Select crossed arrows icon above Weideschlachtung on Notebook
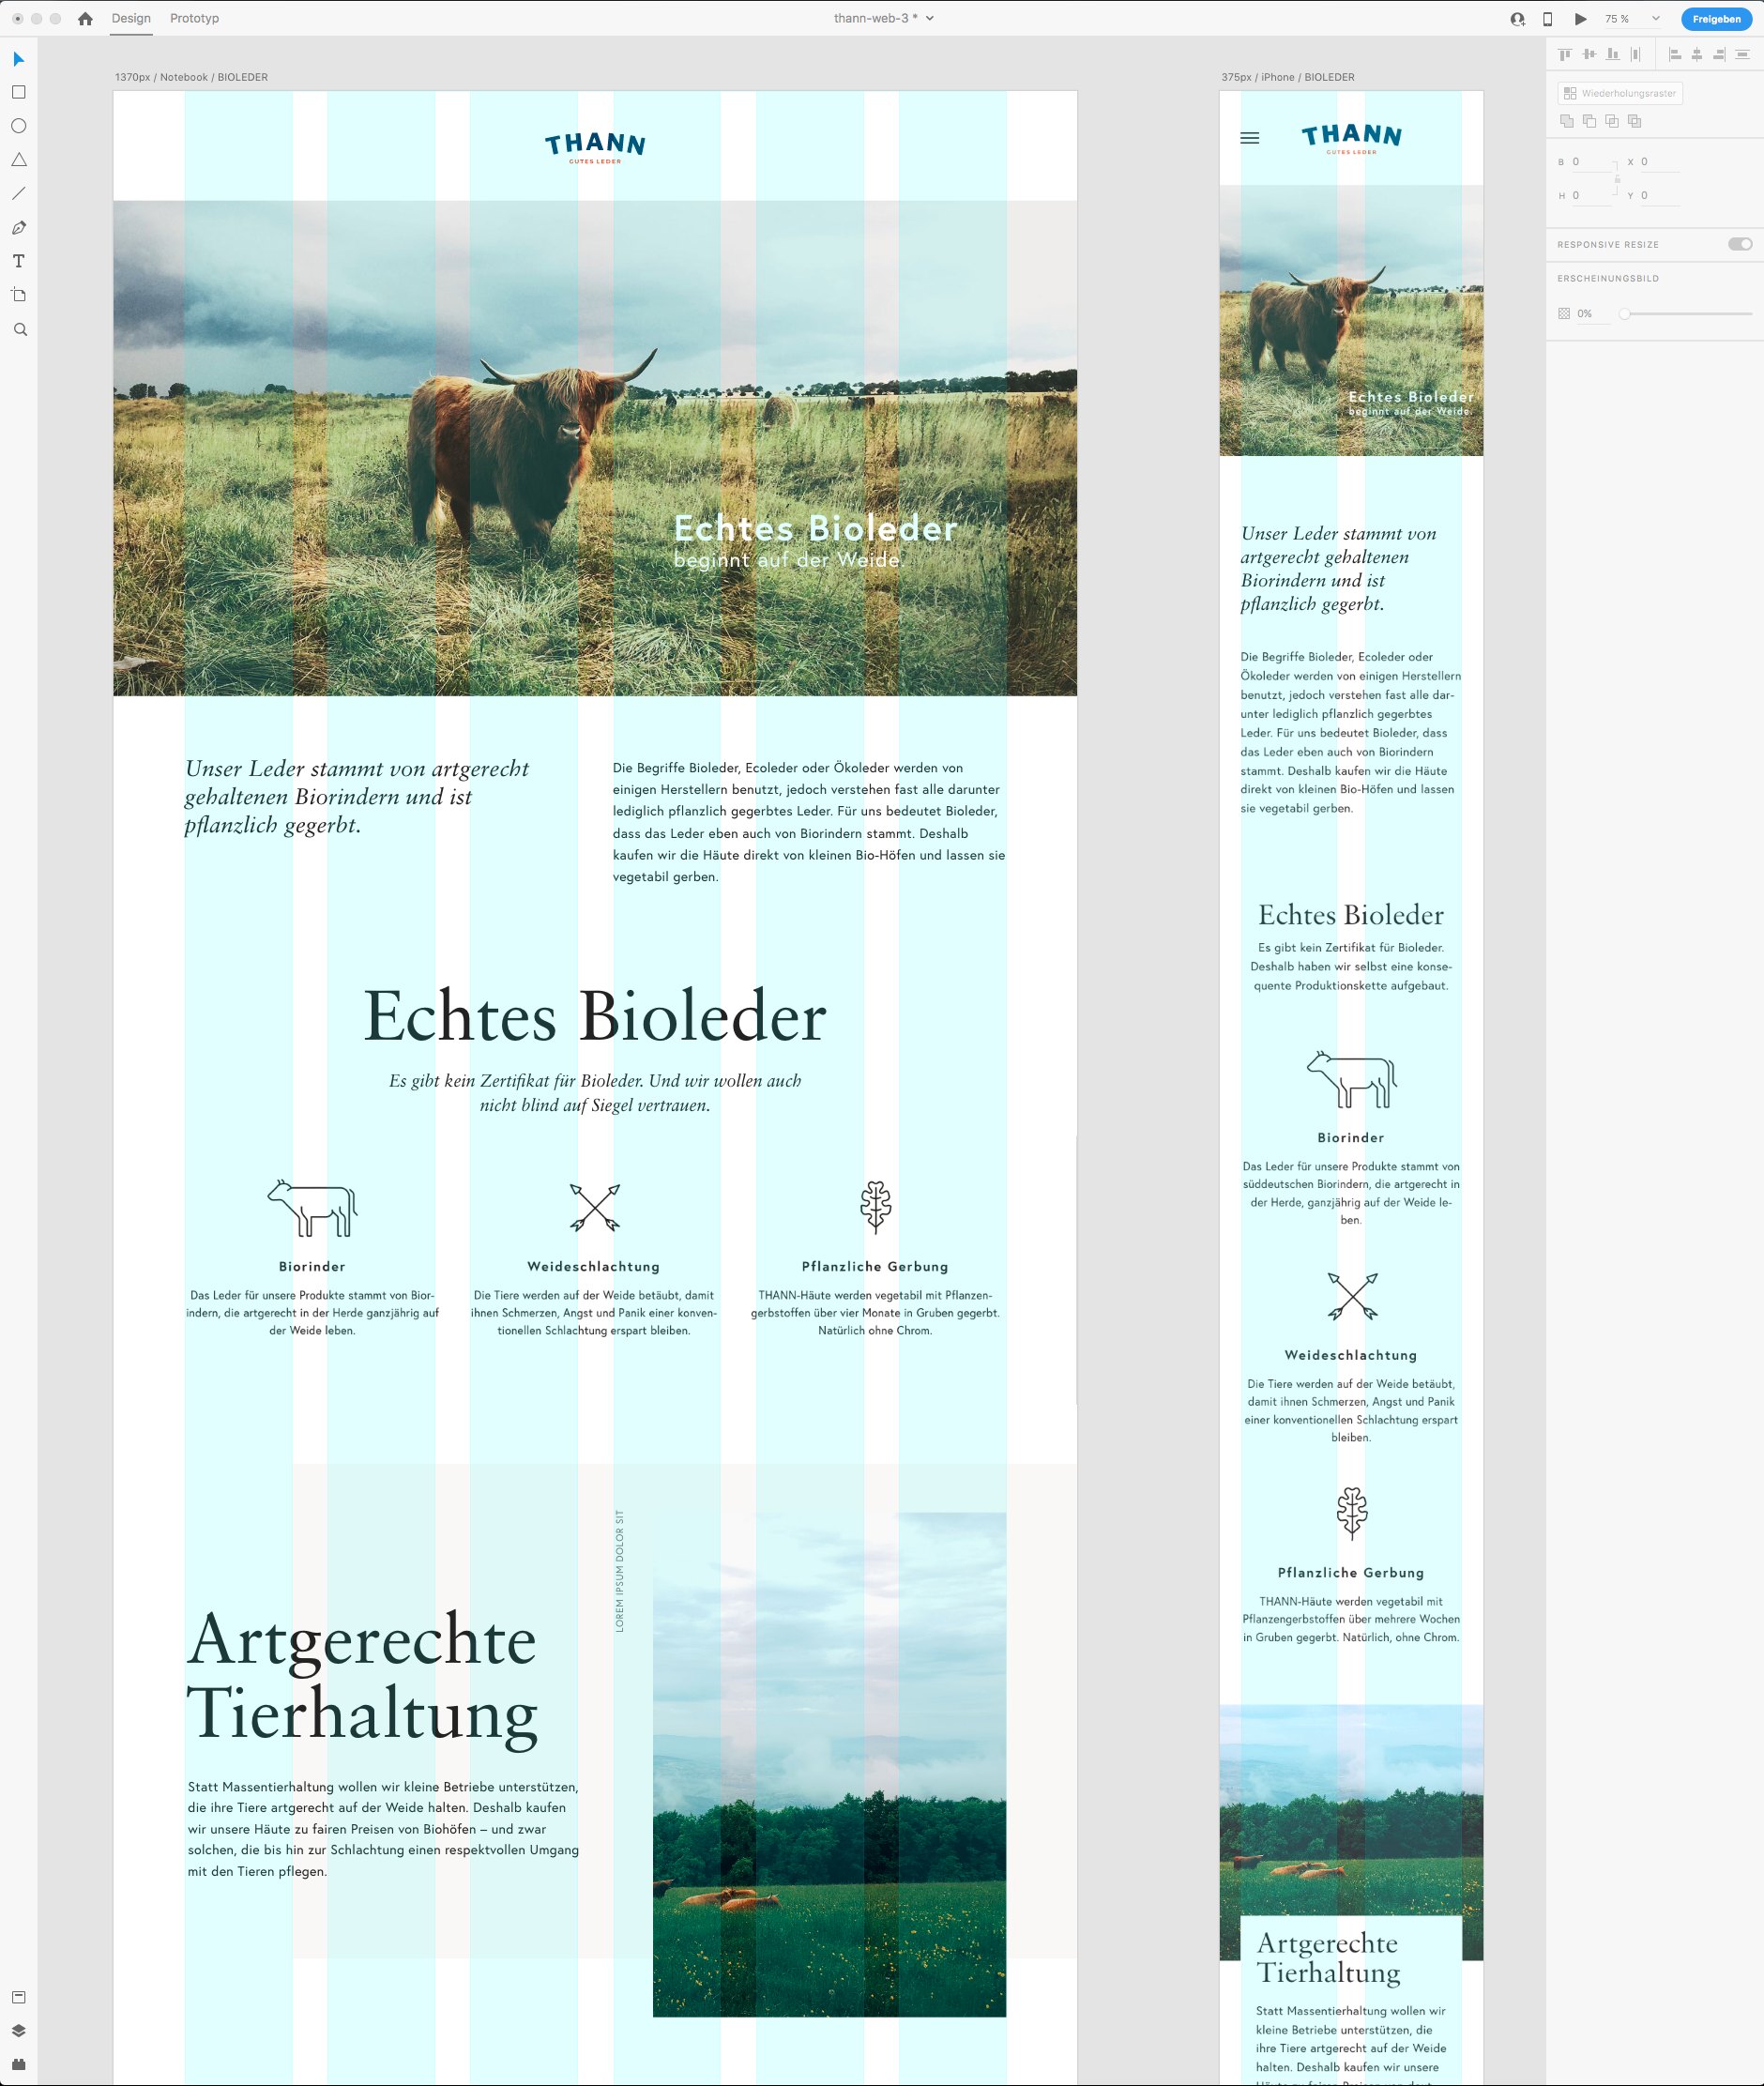The height and width of the screenshot is (2086, 1764). pyautogui.click(x=595, y=1207)
